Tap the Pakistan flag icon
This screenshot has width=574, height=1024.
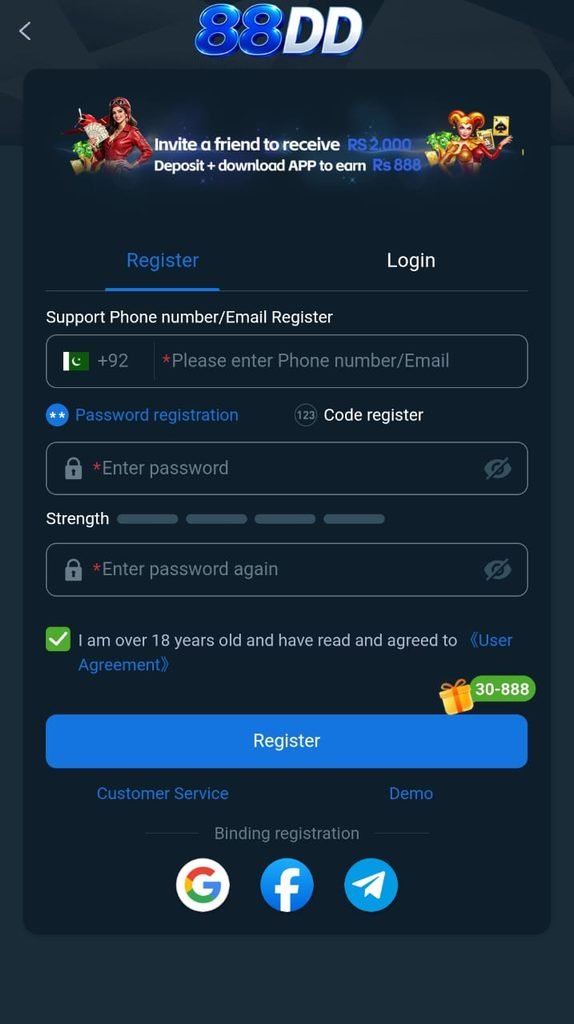[x=76, y=360]
